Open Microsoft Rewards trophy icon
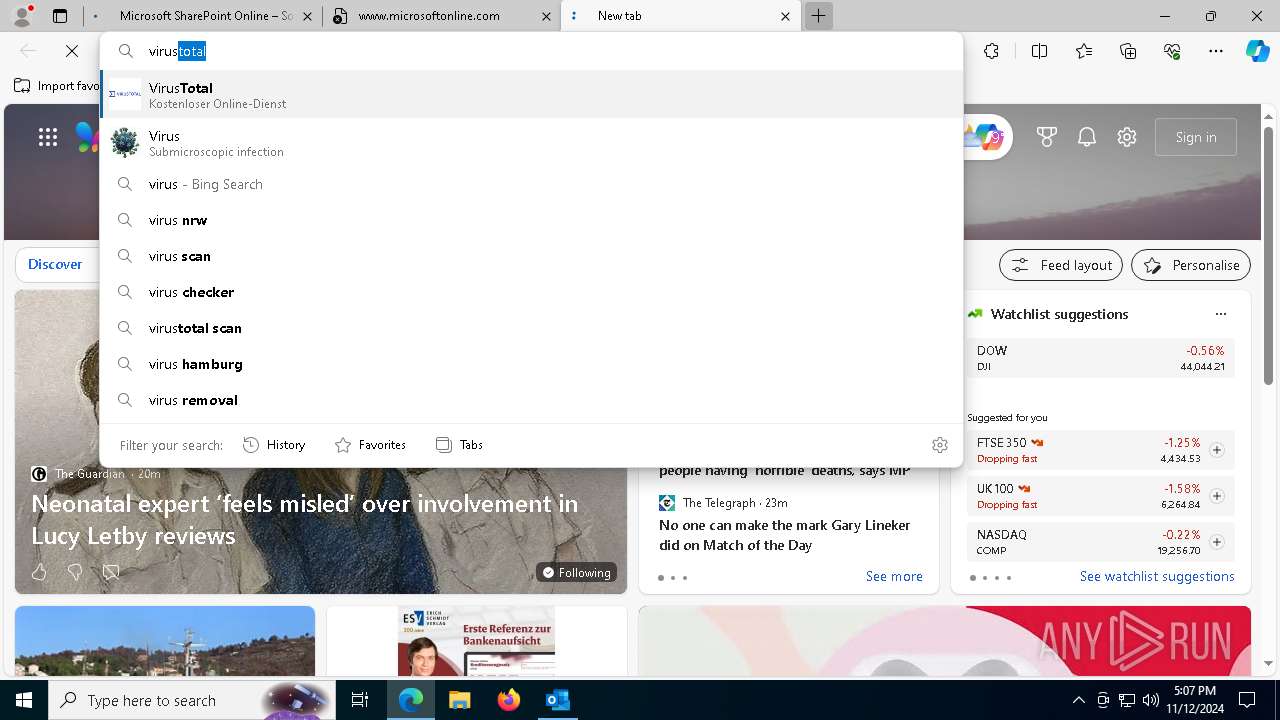Image resolution: width=1280 pixels, height=720 pixels. pyautogui.click(x=1047, y=137)
